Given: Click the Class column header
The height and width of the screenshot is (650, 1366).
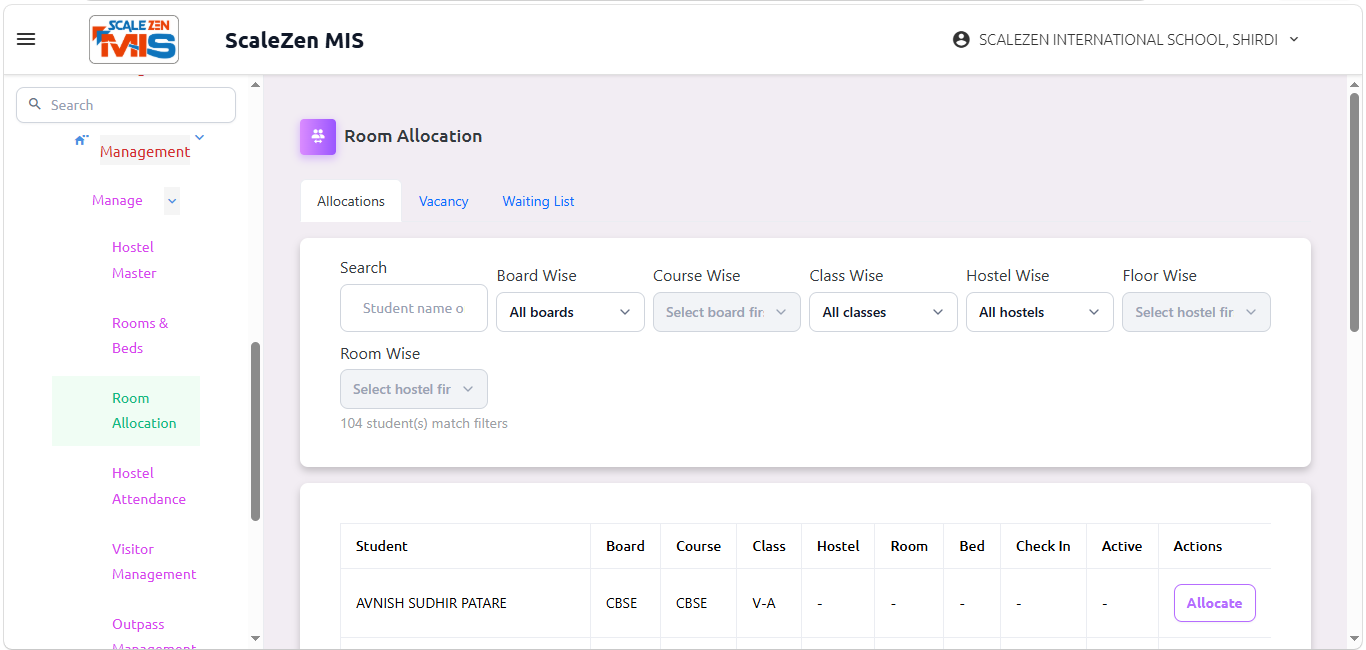Looking at the screenshot, I should 769,546.
